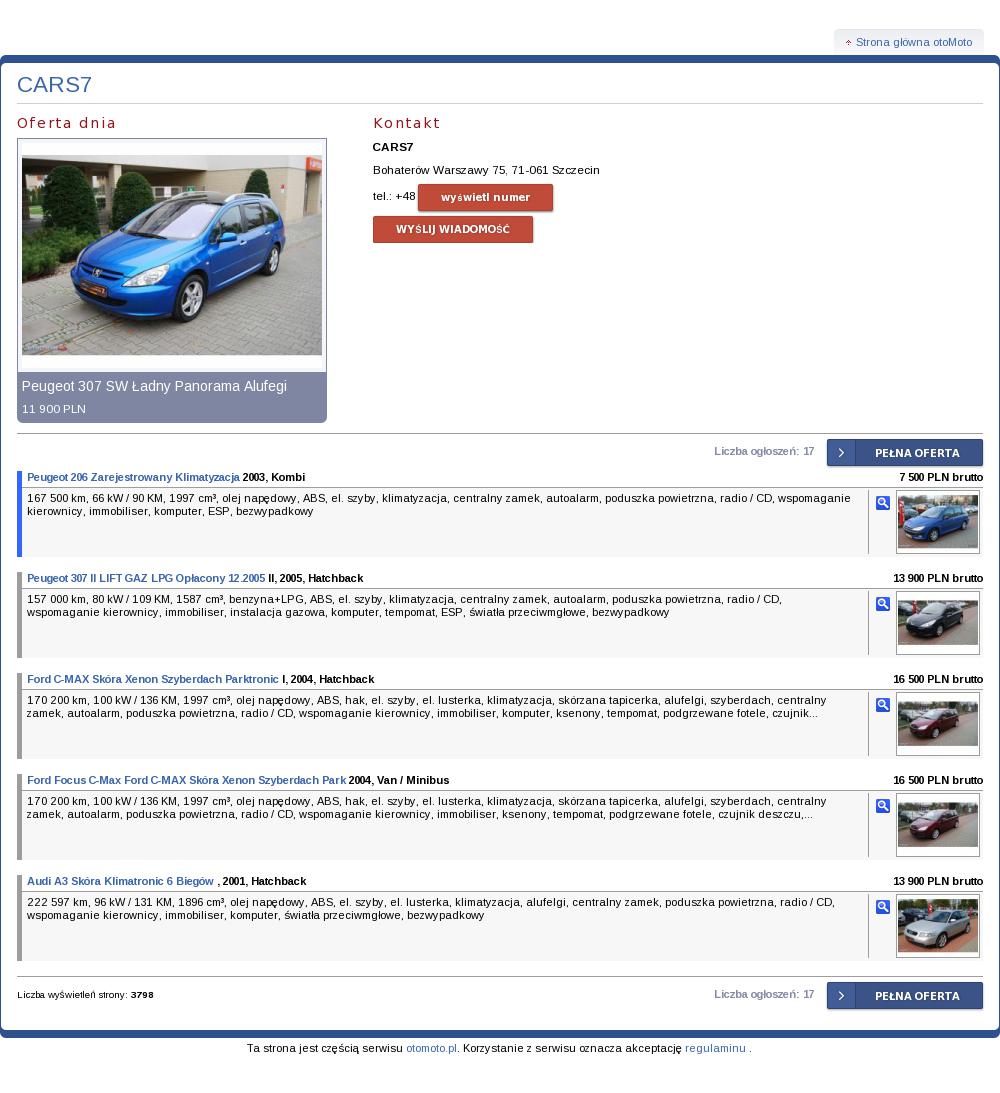Click the Oferta dnia section heading
The height and width of the screenshot is (1093, 1000).
click(x=66, y=123)
